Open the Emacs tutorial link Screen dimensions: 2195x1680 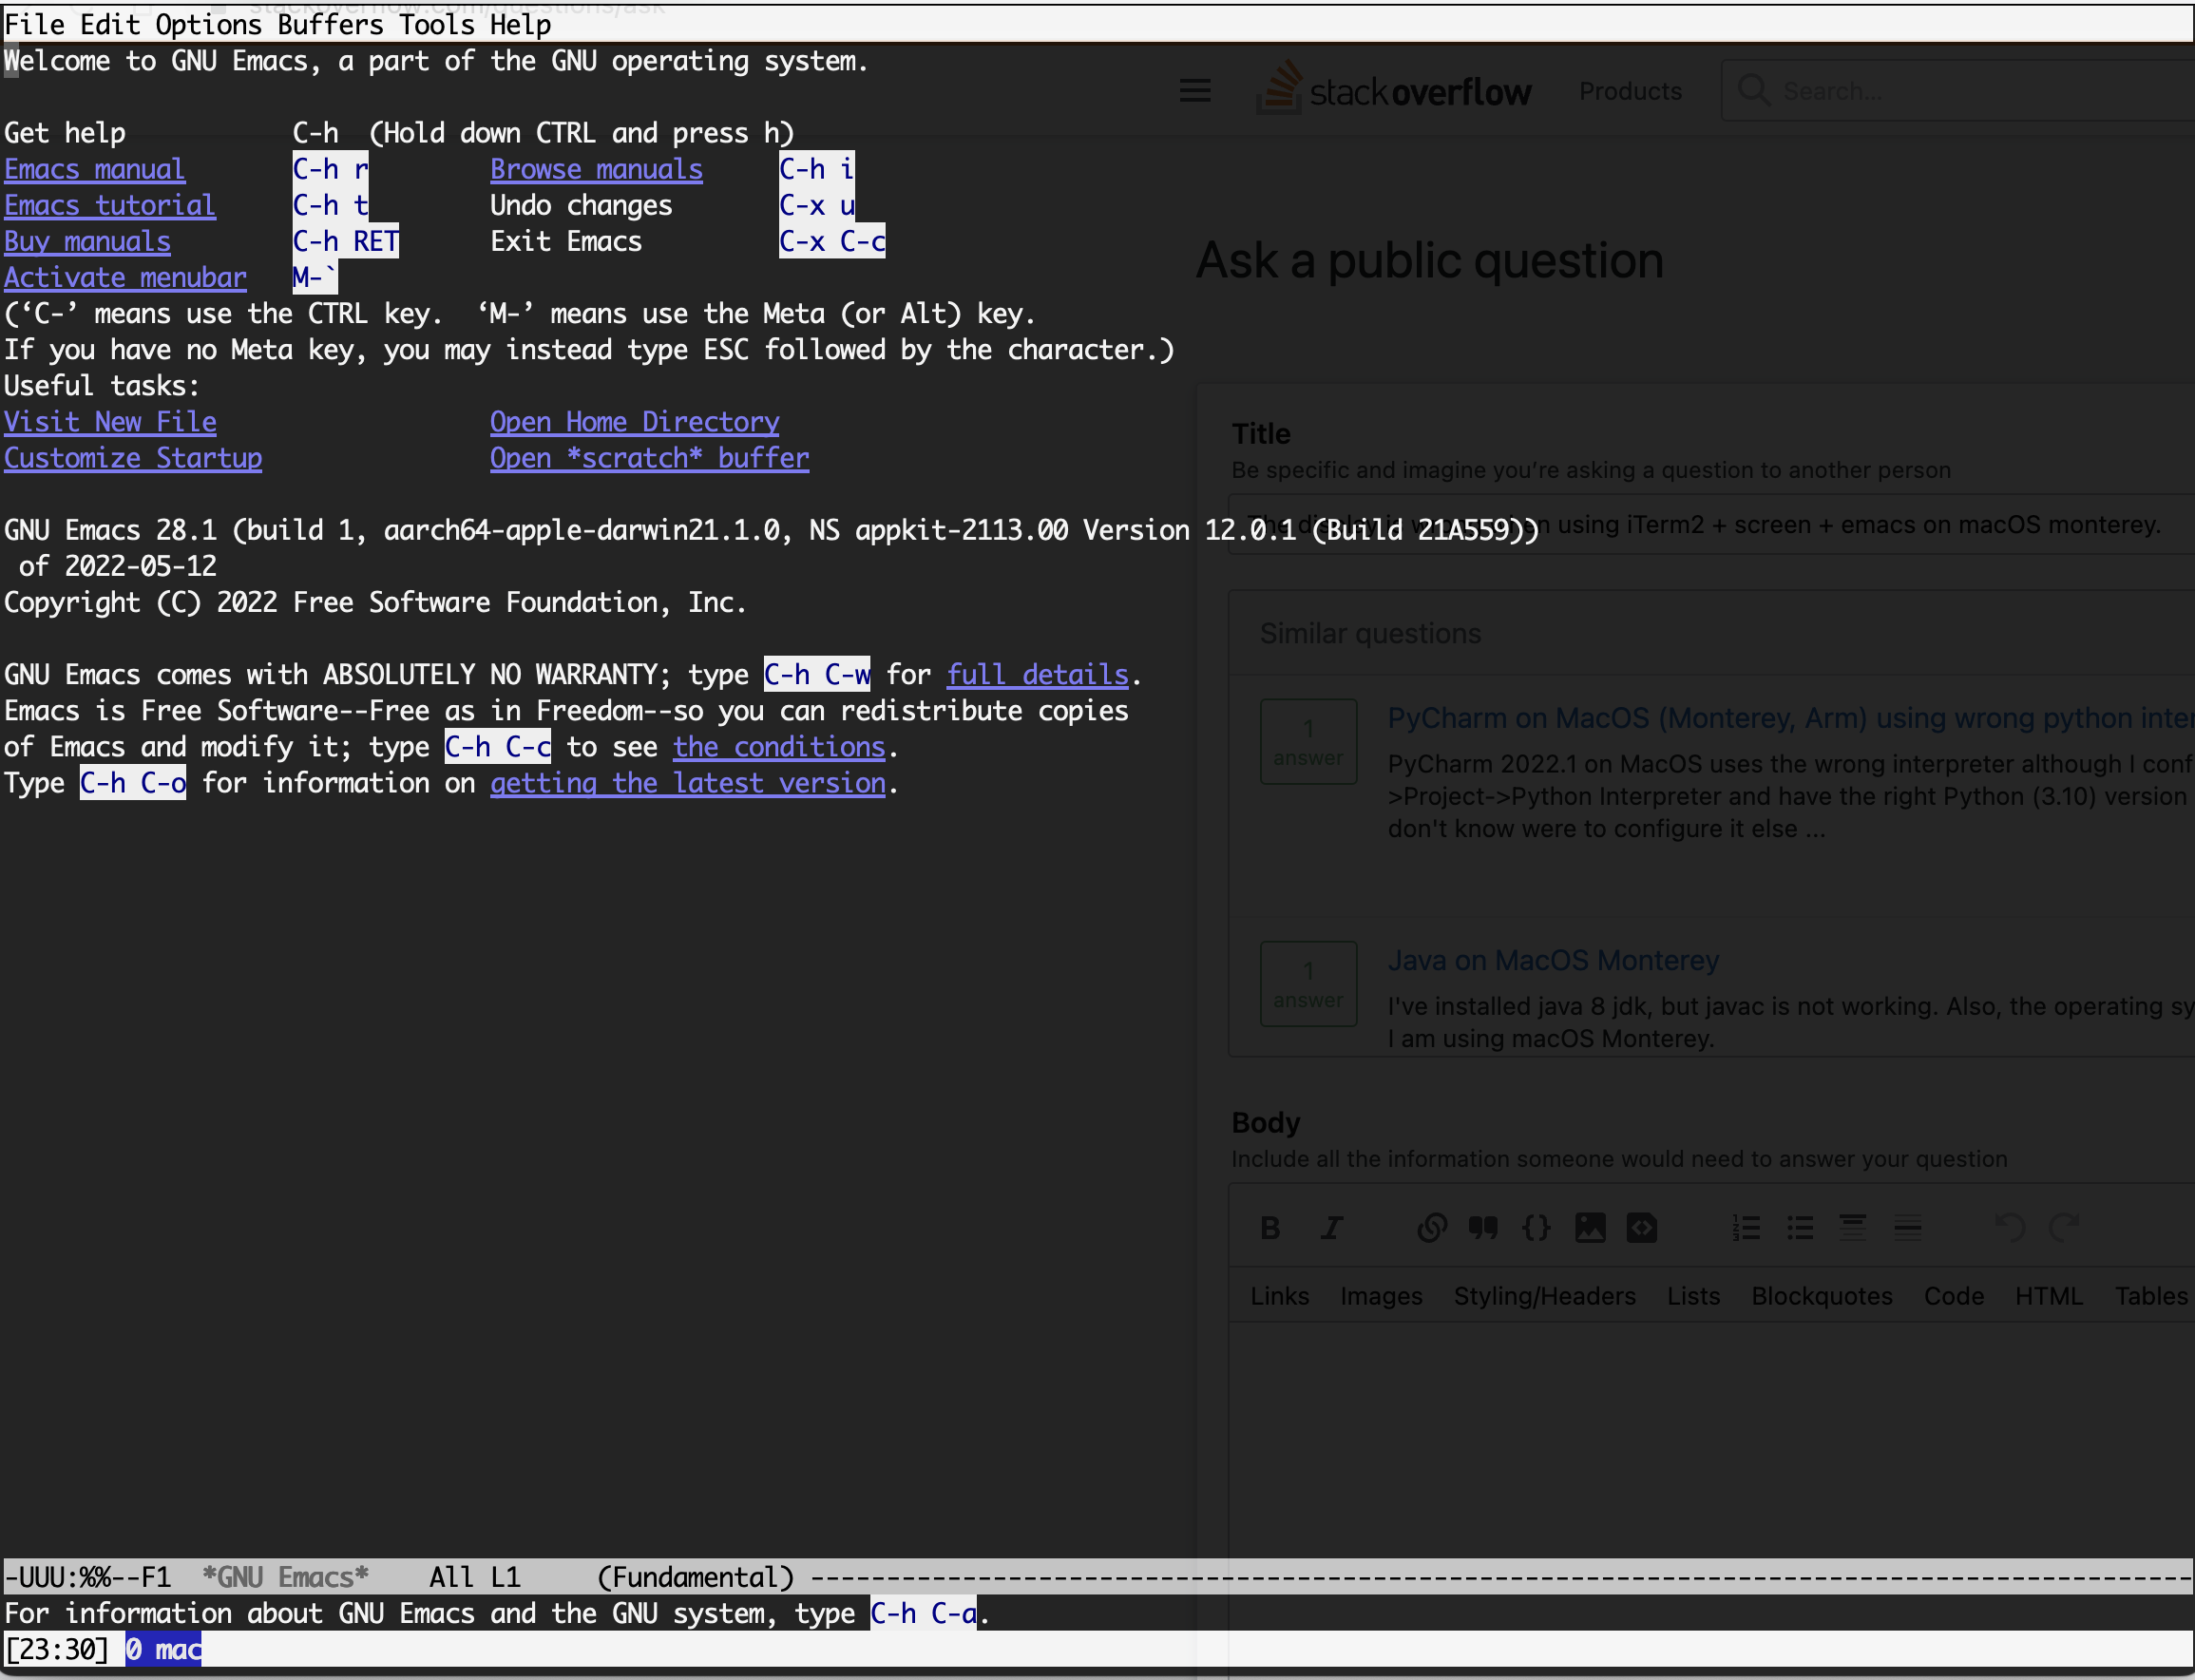[109, 205]
